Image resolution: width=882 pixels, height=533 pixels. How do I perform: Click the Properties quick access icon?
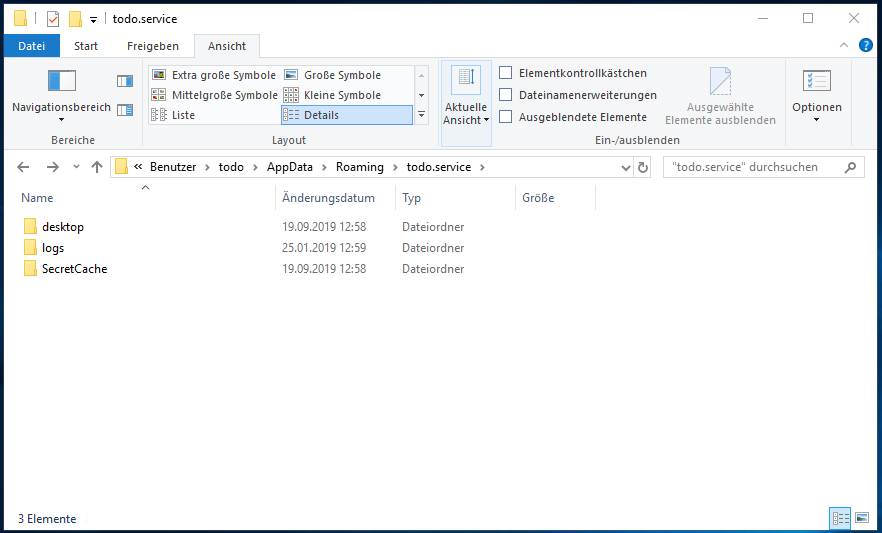pyautogui.click(x=53, y=19)
